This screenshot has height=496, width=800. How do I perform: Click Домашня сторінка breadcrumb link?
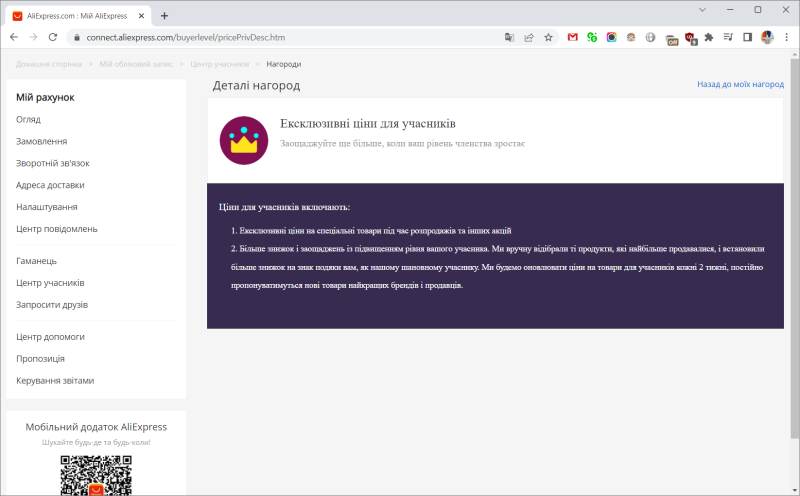49,64
